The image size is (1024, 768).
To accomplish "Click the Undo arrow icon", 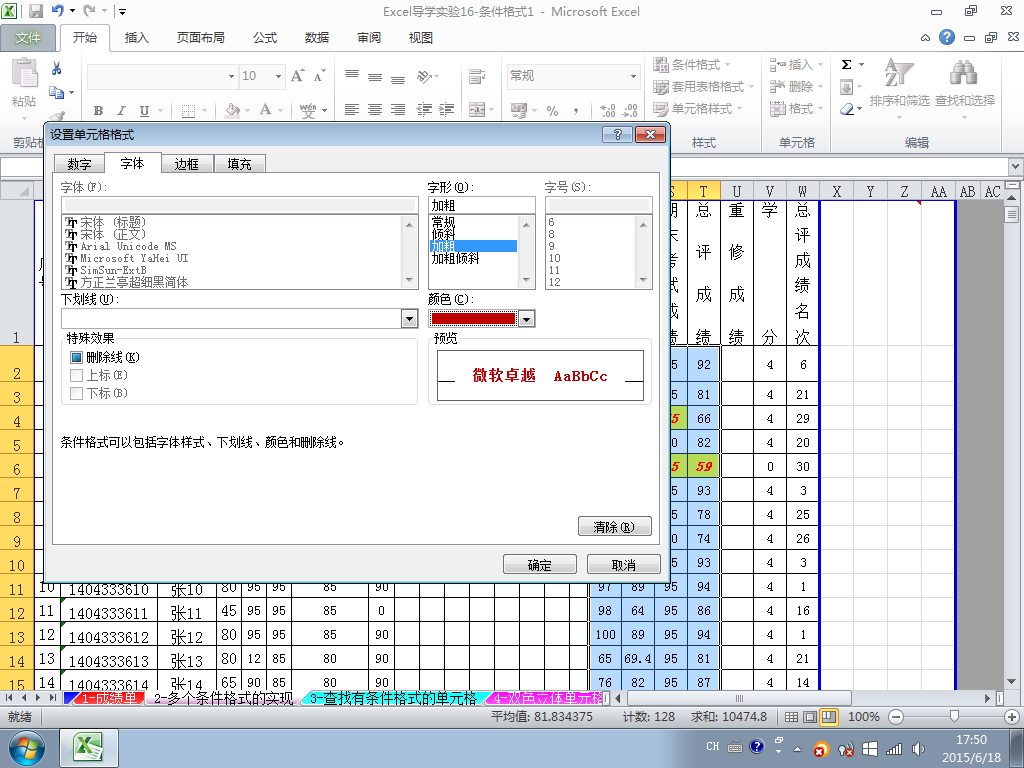I will [x=57, y=11].
